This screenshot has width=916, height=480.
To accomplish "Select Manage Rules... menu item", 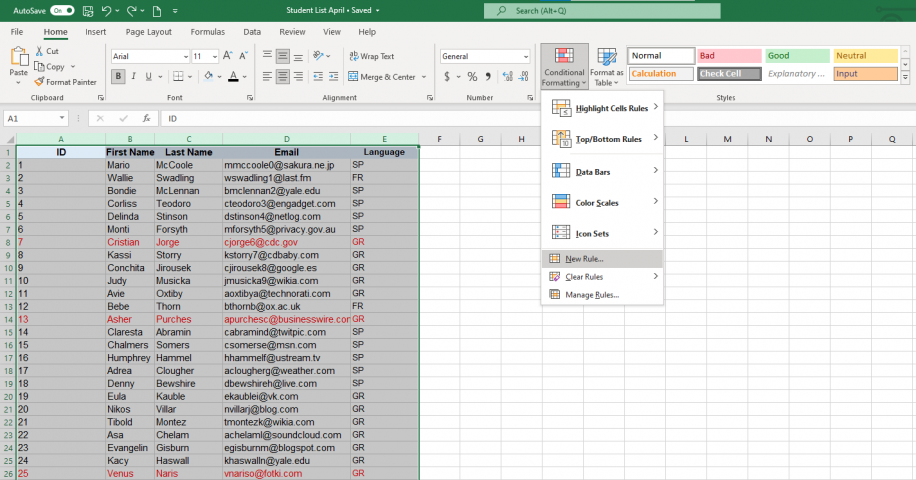I will pyautogui.click(x=602, y=295).
